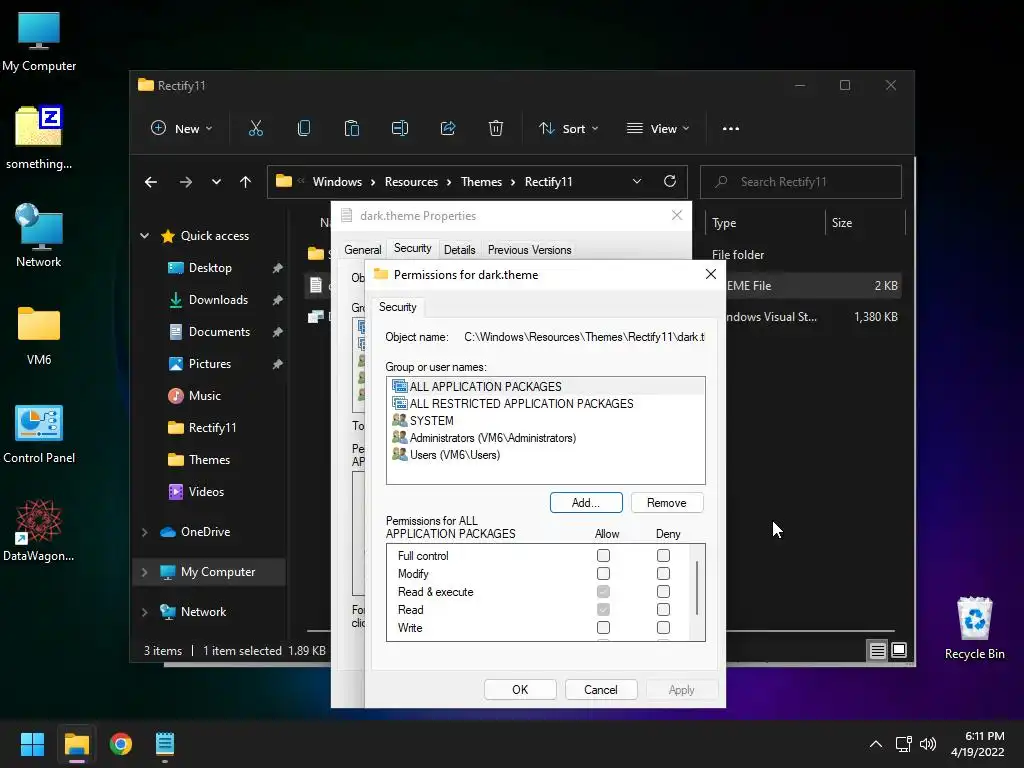
Task: Go back with the left arrow button
Action: tap(151, 182)
